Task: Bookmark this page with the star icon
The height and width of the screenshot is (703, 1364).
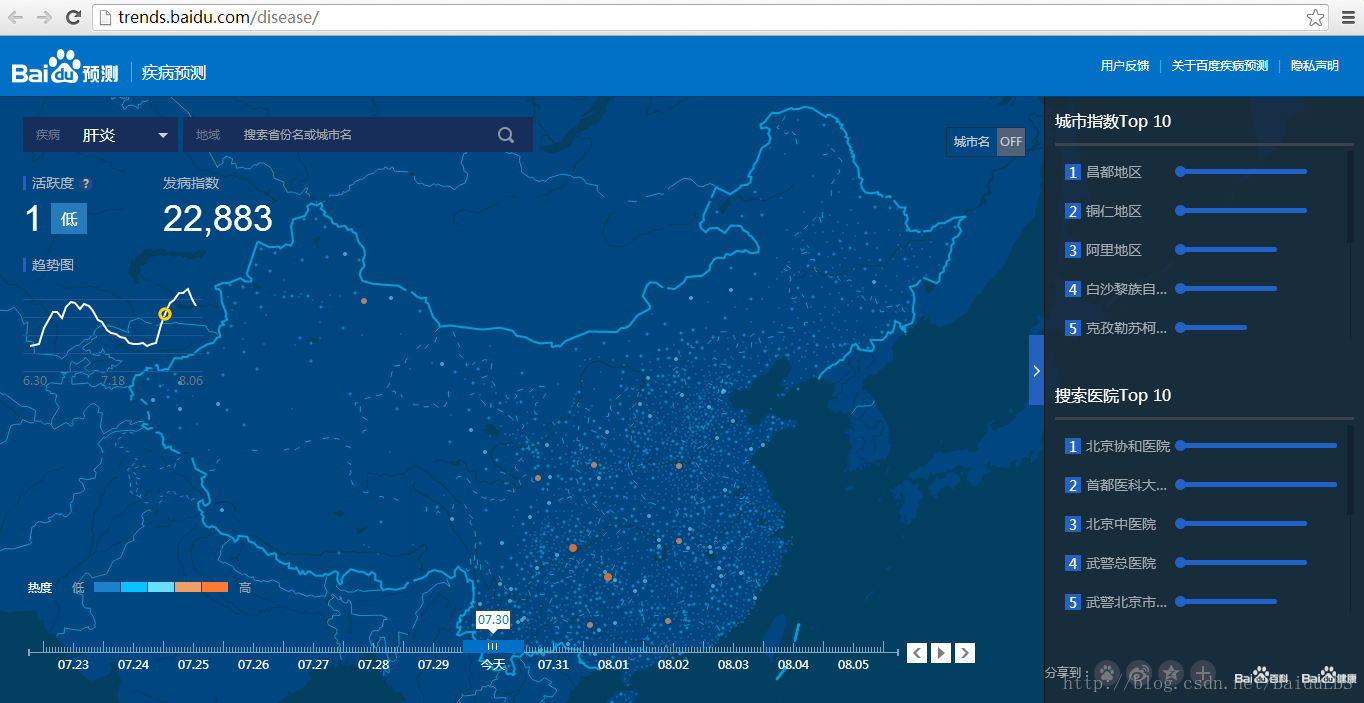Action: pos(1315,17)
